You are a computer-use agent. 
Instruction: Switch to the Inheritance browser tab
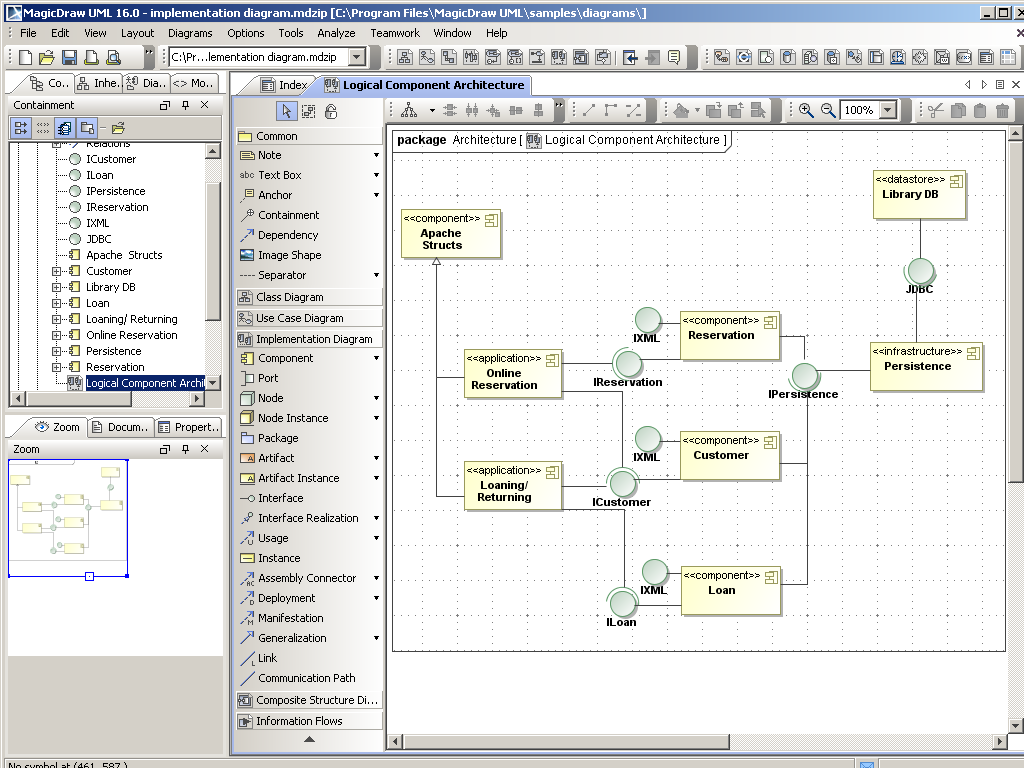coord(99,83)
